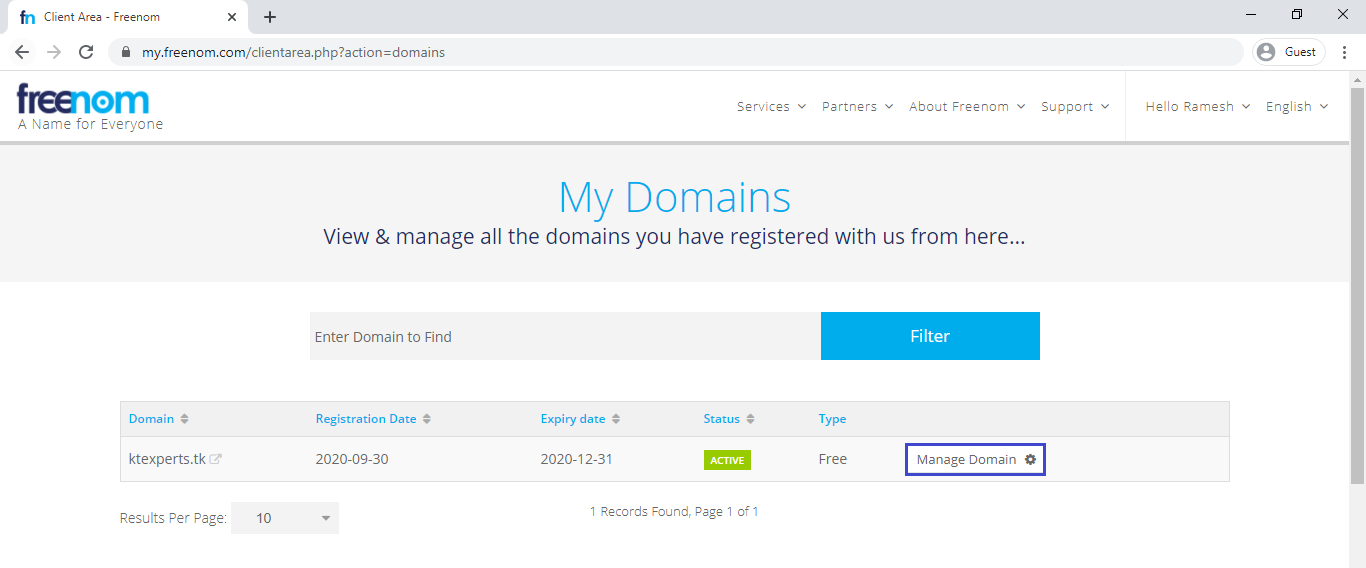Click the Chrome back arrow
This screenshot has width=1366, height=568.
pyautogui.click(x=22, y=52)
